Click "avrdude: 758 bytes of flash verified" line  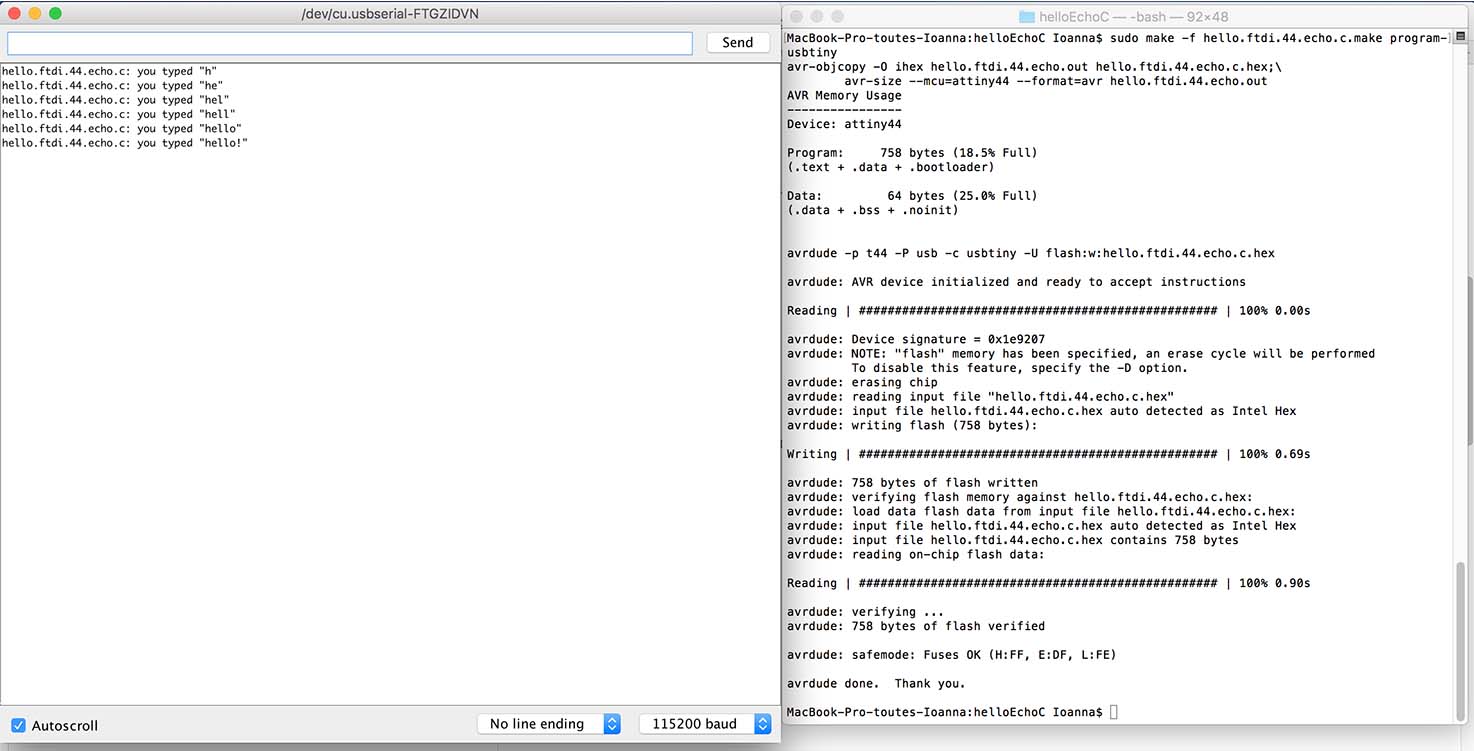[916, 627]
